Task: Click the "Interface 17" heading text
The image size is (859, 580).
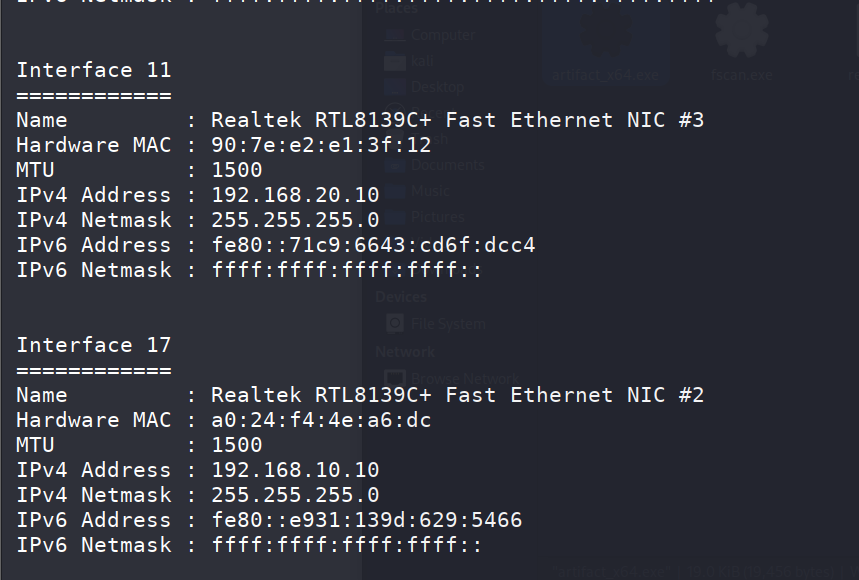Action: 94,345
